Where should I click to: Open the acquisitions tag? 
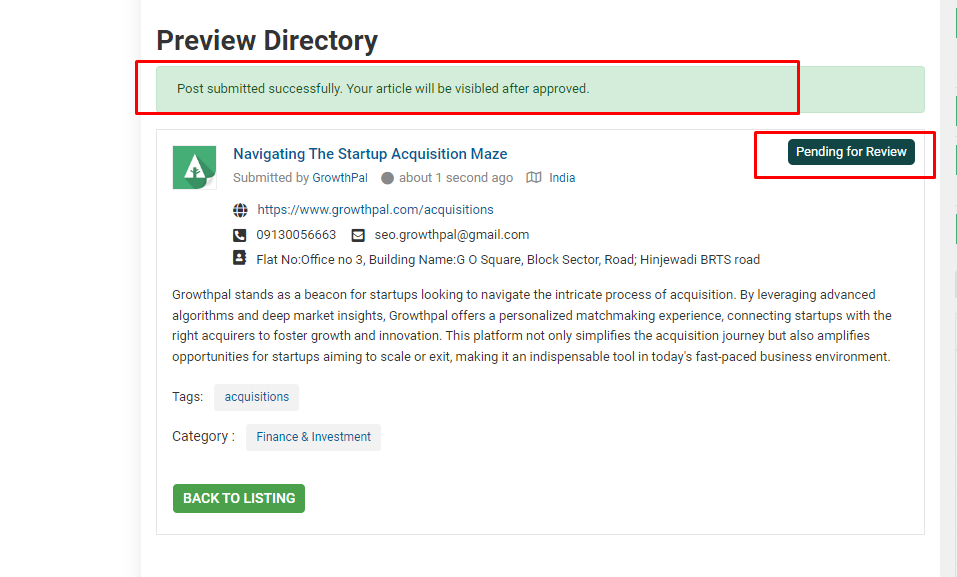[x=256, y=397]
